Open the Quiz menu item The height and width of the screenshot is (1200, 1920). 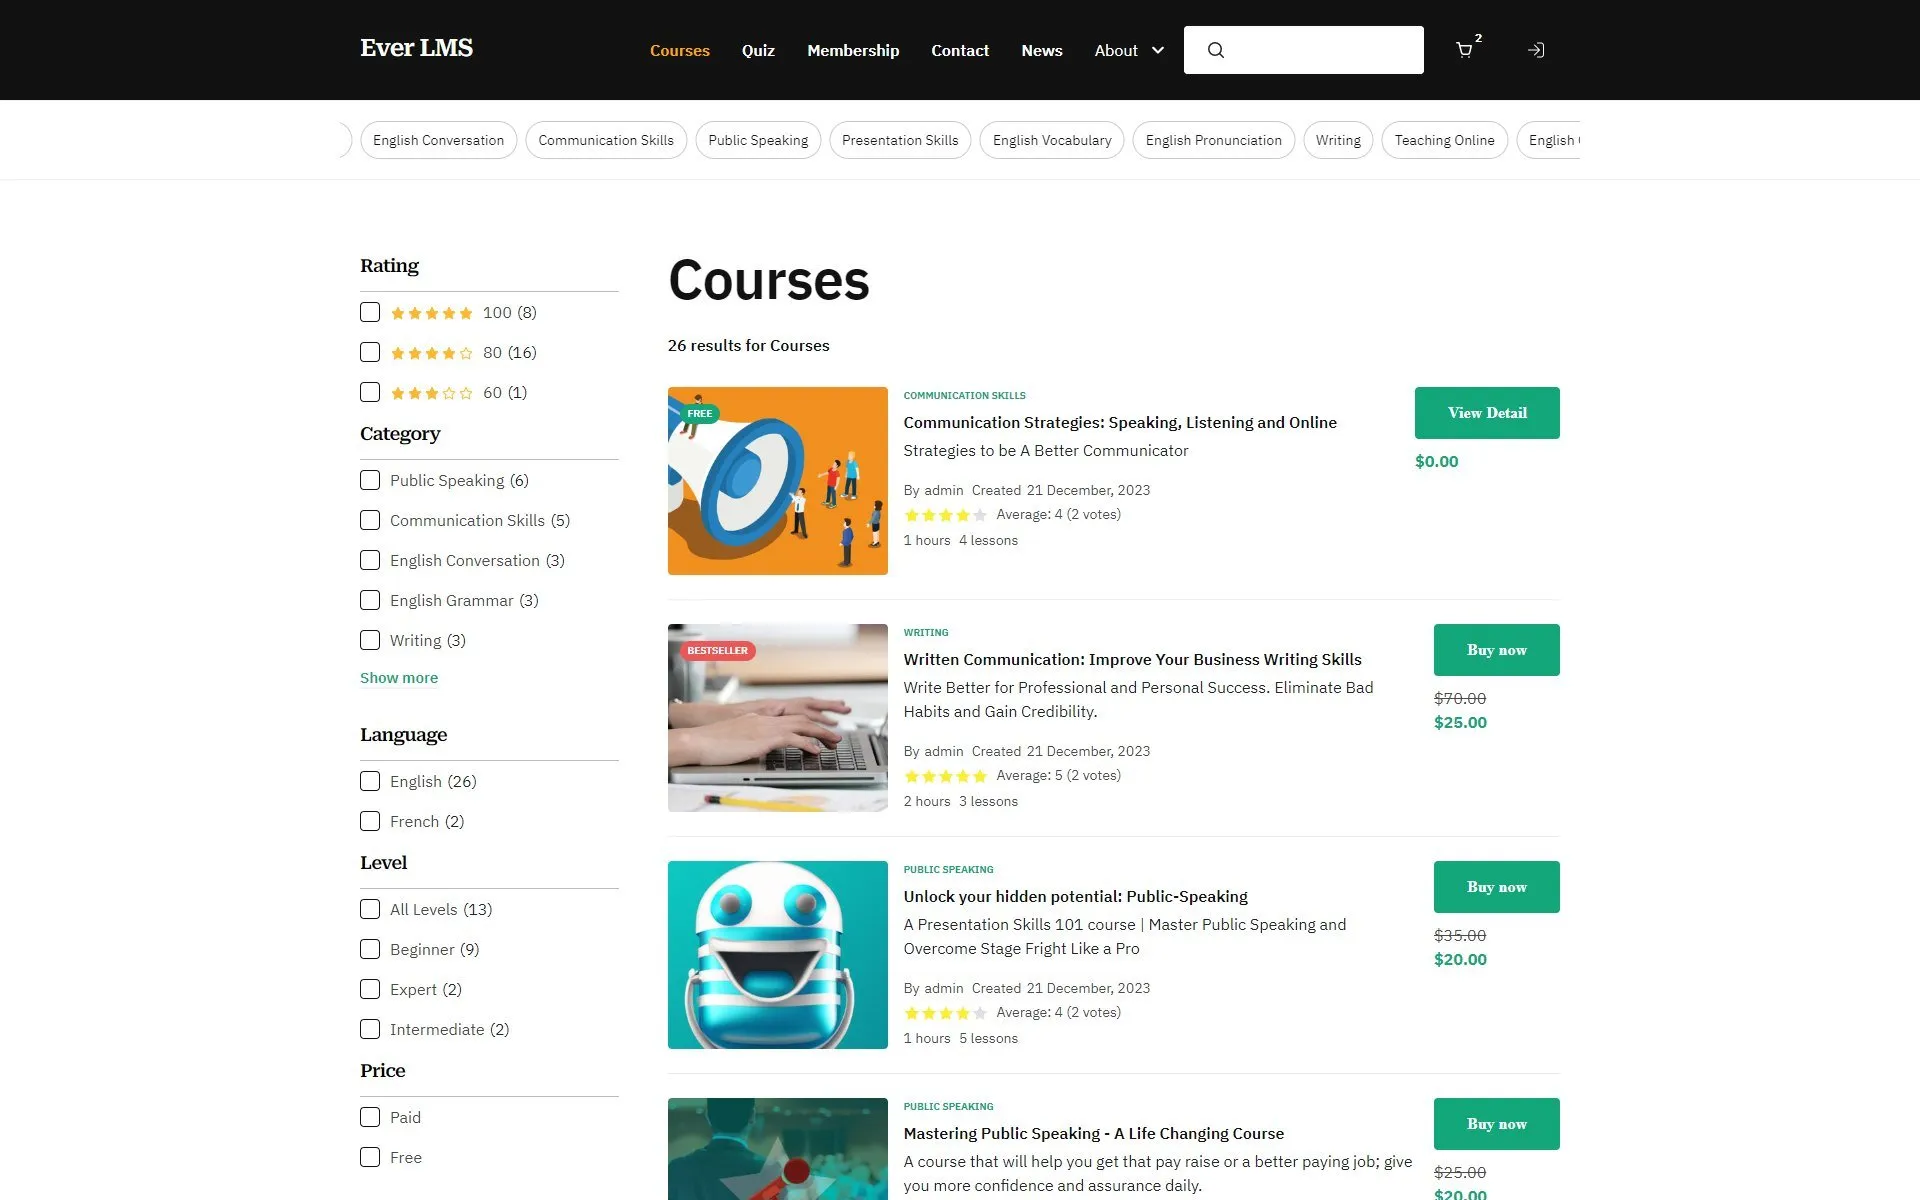coord(758,50)
